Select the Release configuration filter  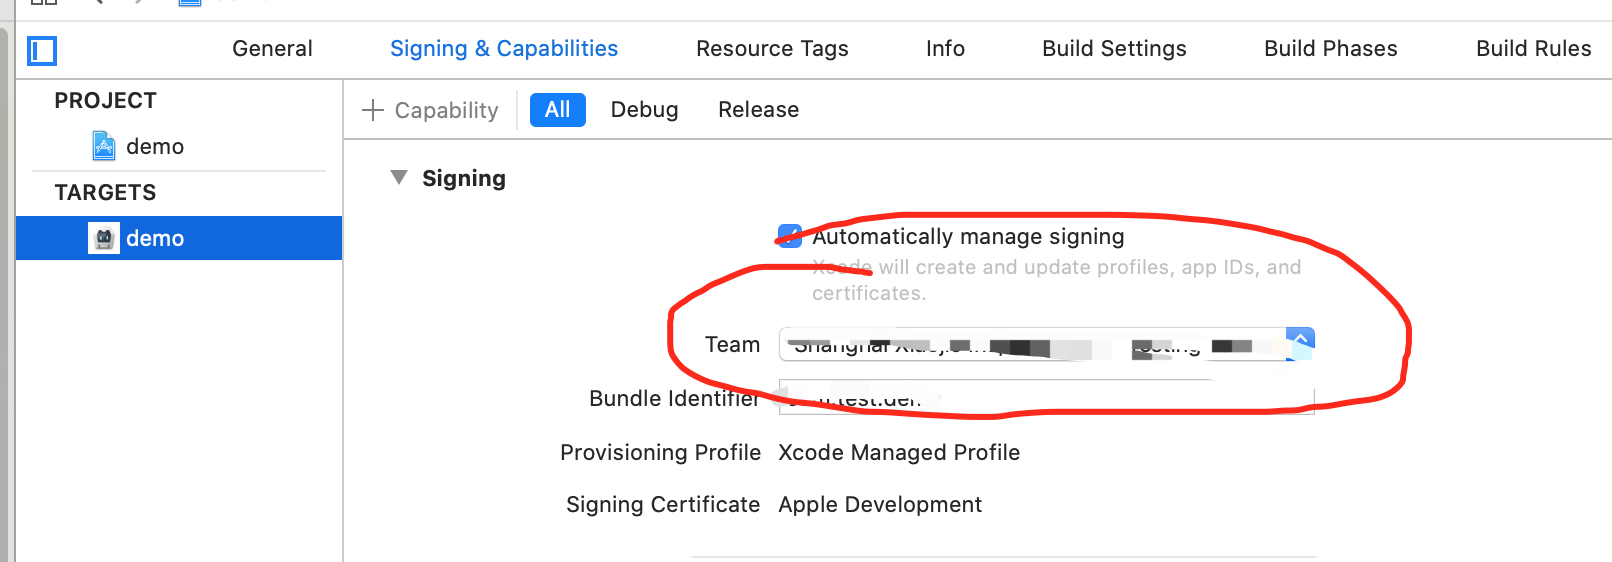pos(758,110)
